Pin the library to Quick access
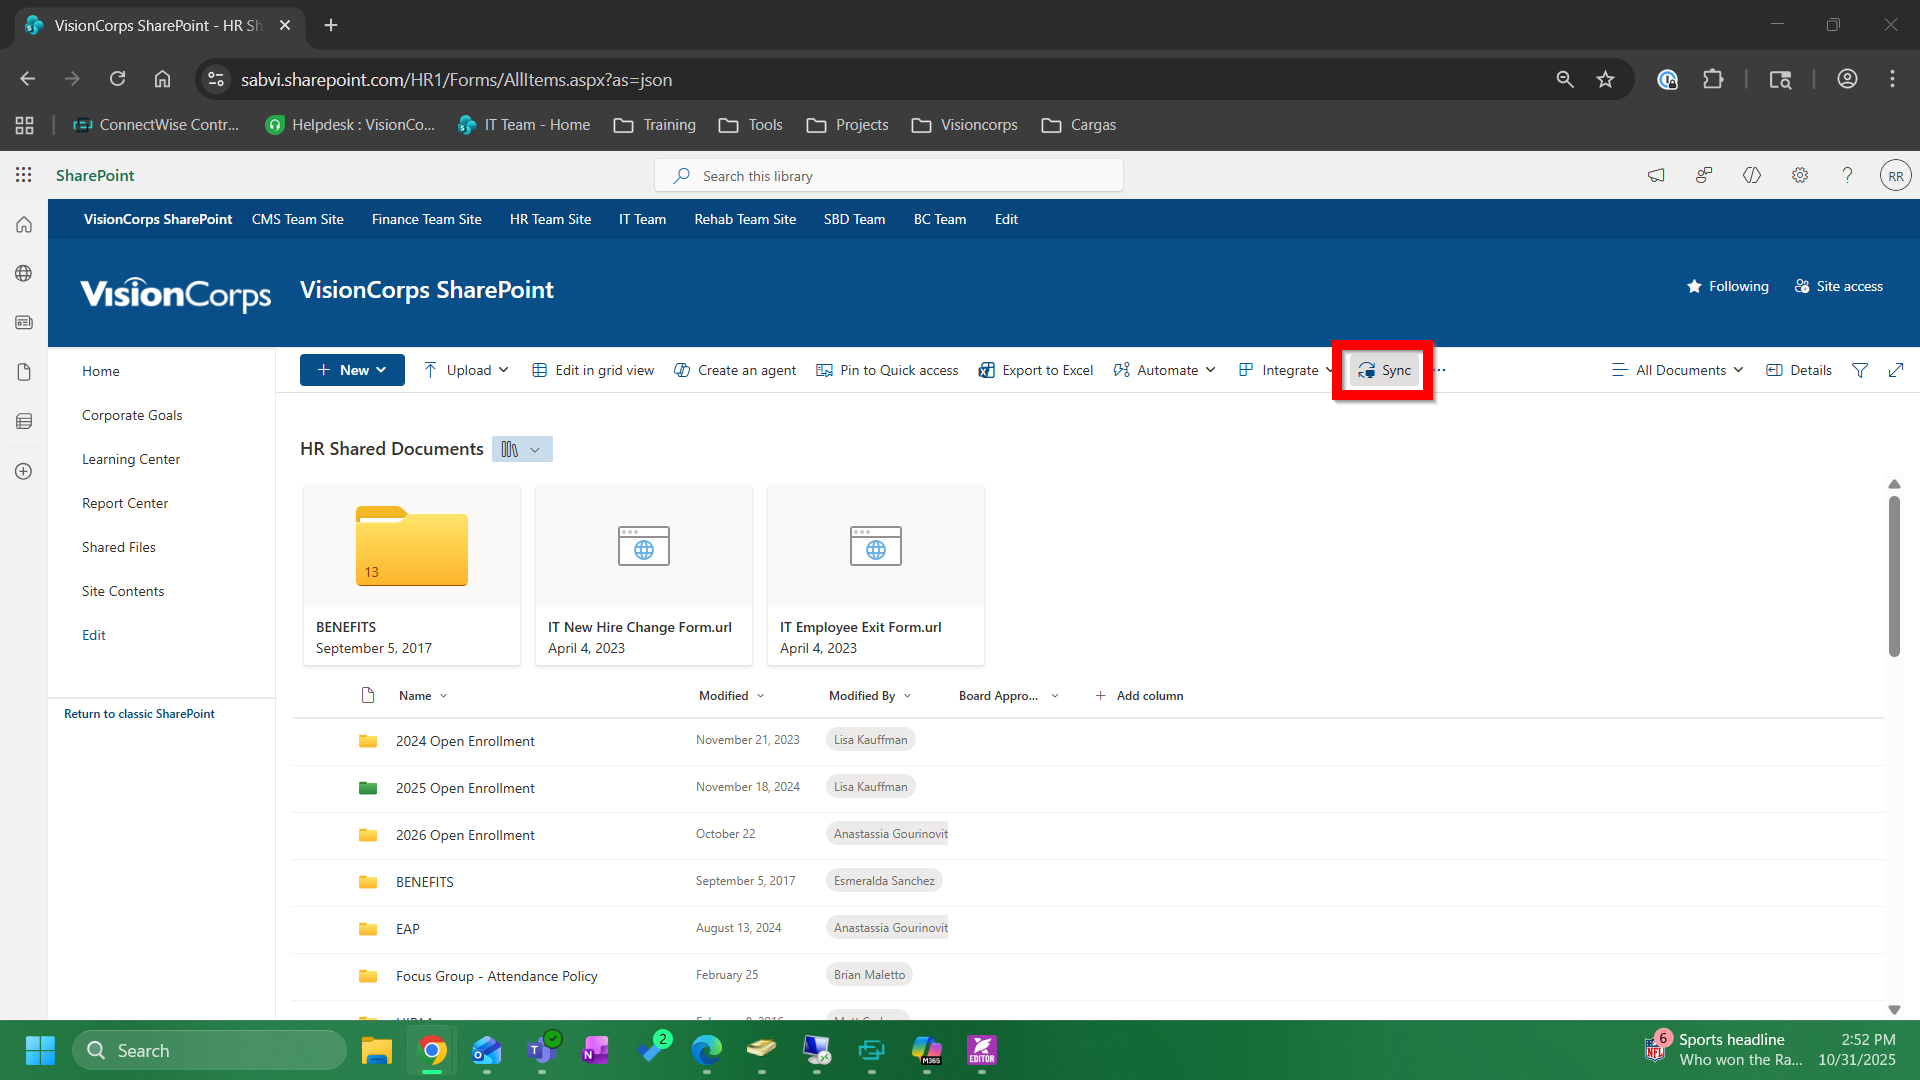 click(x=887, y=370)
